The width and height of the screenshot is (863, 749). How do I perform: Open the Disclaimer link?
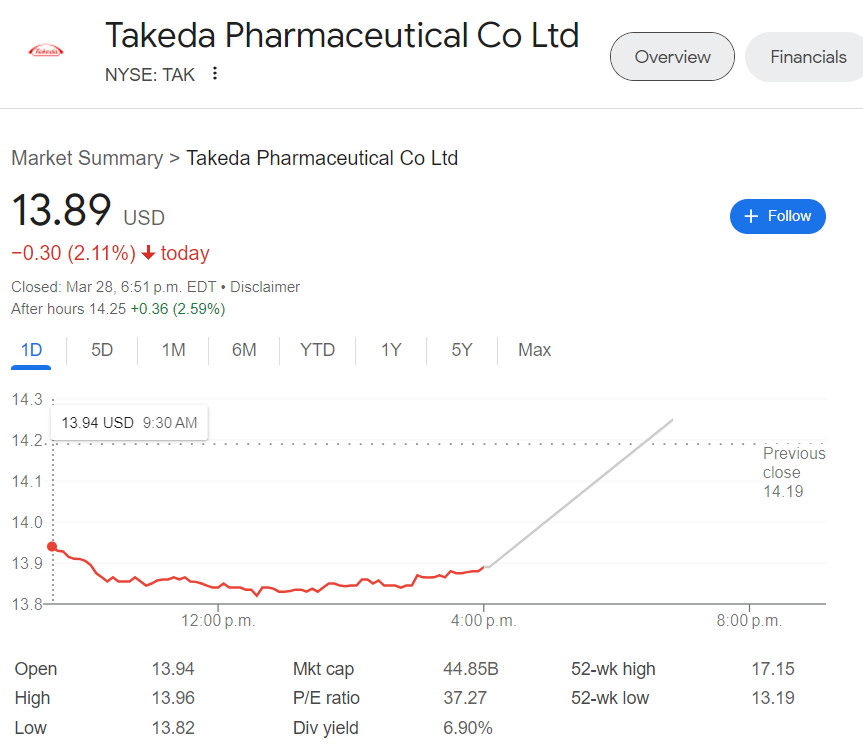coord(264,287)
